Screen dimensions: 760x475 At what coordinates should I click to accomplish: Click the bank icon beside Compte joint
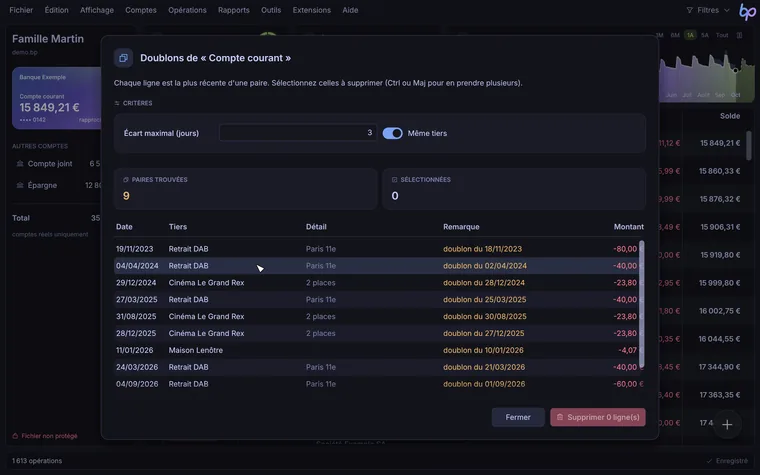click(x=20, y=164)
